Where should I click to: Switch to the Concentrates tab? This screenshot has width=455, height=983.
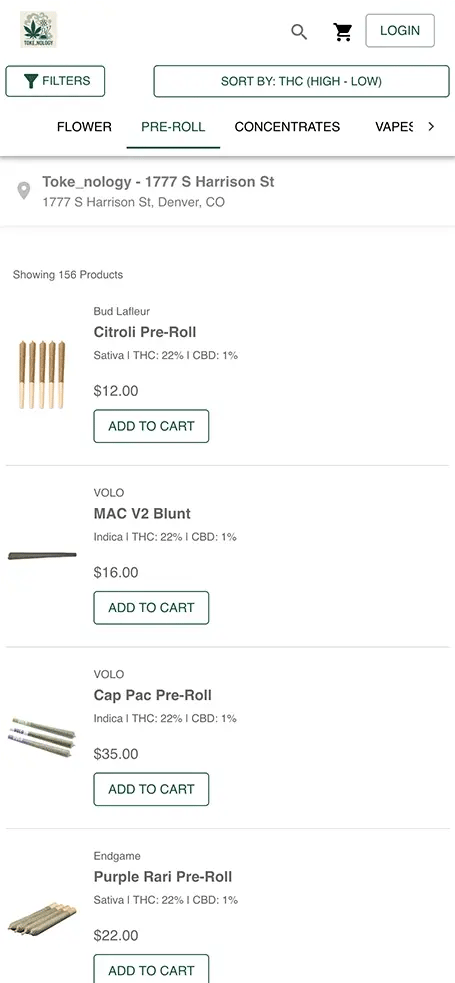pos(287,127)
